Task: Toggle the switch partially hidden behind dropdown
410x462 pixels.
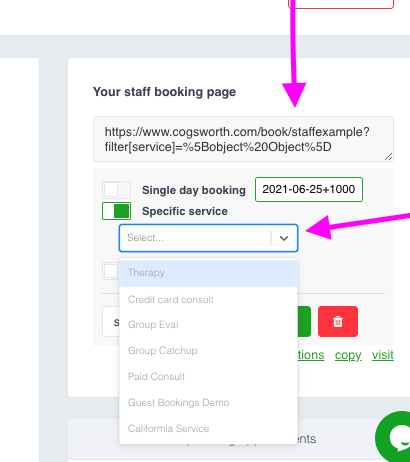Action: pos(111,271)
